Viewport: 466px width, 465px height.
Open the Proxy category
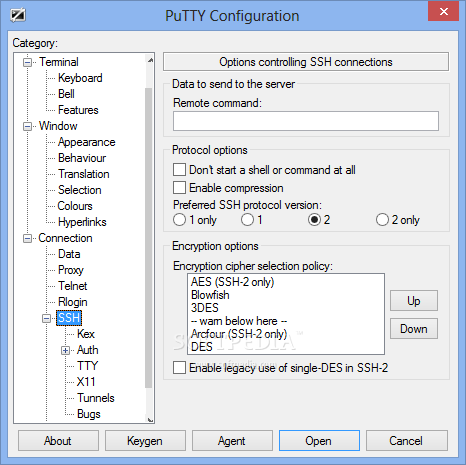pos(71,270)
